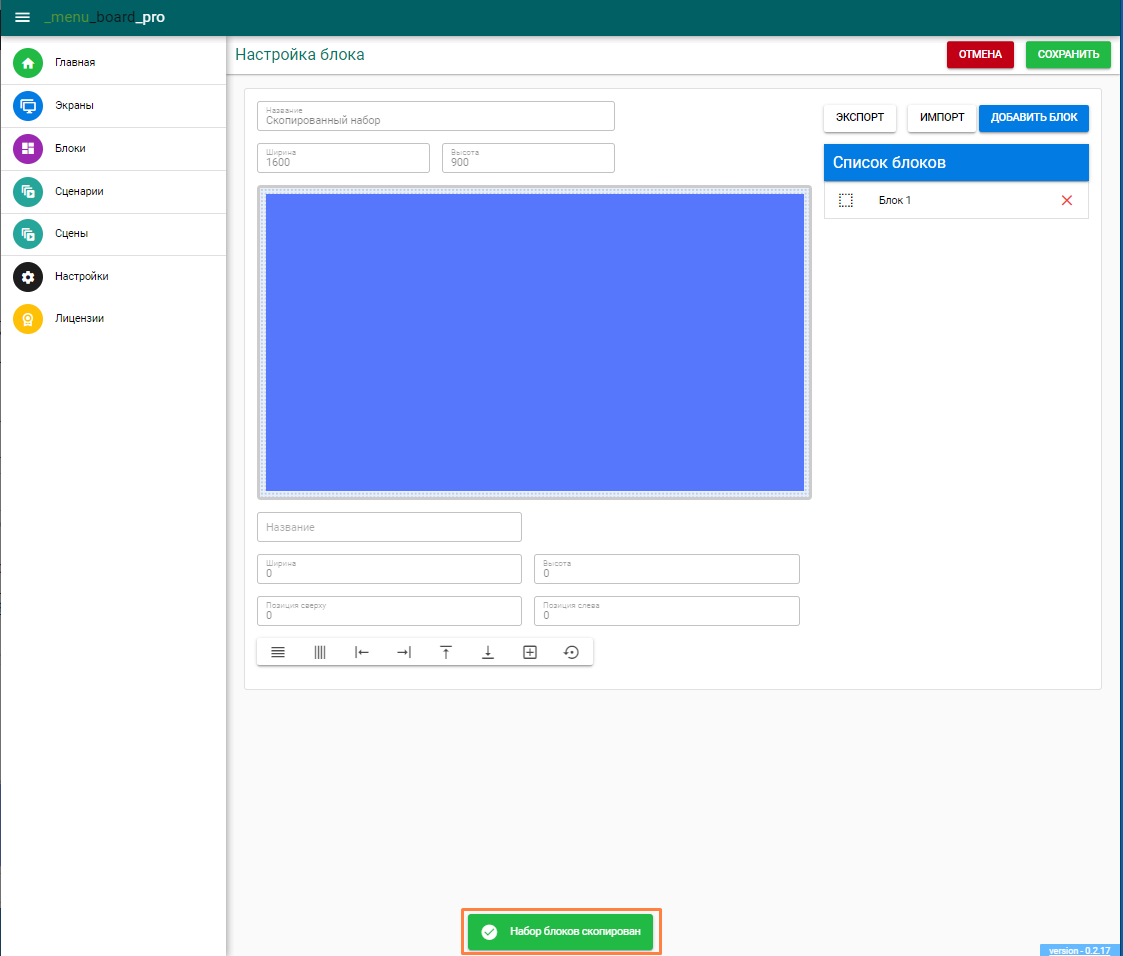Delete Блок 1 with red X
Viewport: 1123px width, 956px height.
(1066, 200)
